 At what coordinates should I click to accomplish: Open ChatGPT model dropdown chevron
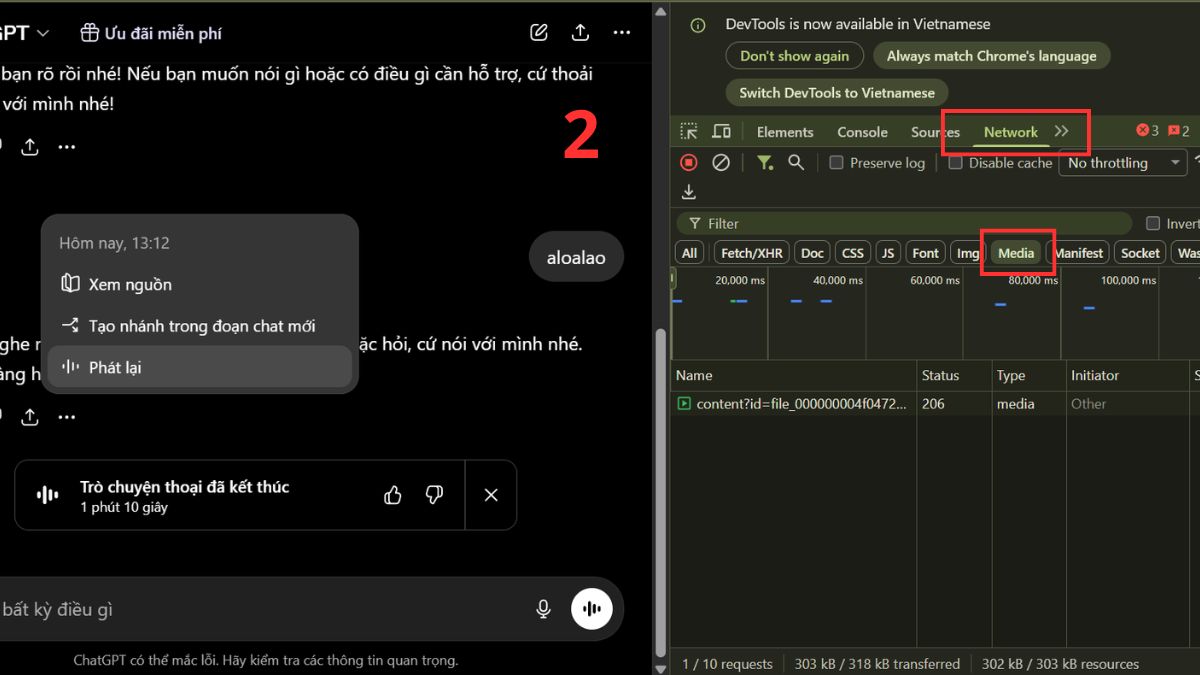click(43, 34)
